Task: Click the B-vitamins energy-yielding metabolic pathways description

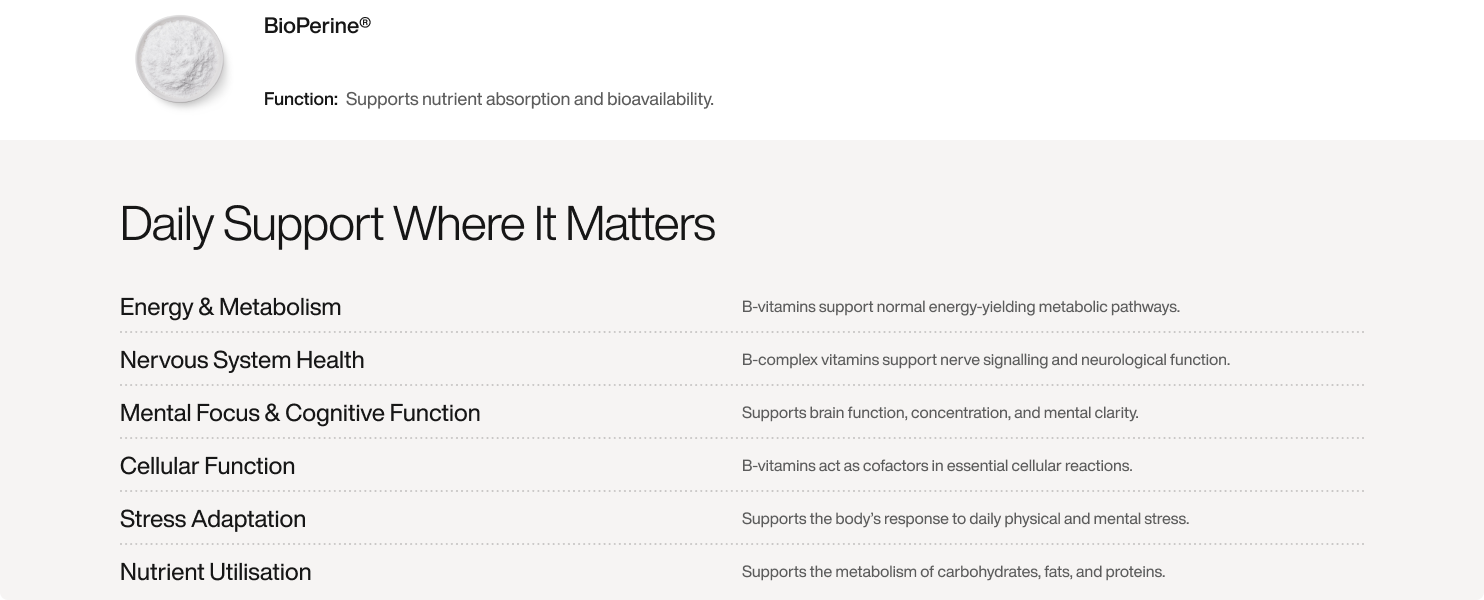Action: tap(960, 307)
